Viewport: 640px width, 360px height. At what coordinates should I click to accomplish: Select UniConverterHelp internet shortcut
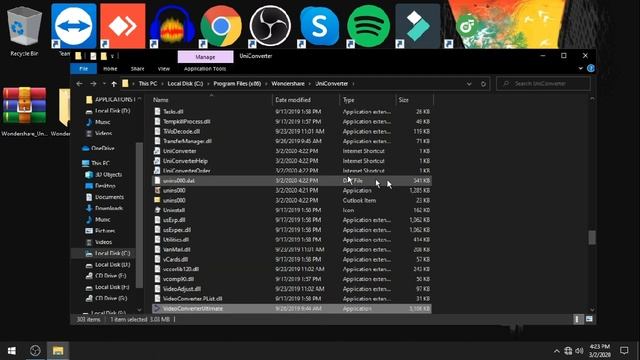click(x=291, y=161)
